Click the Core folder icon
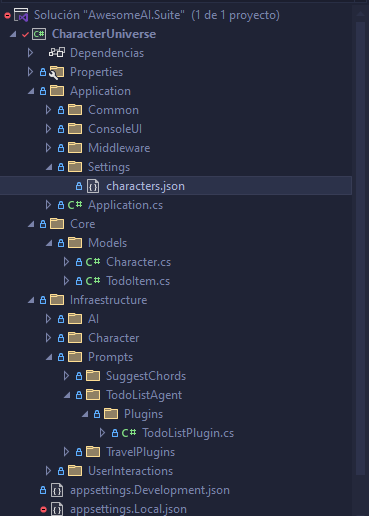 57,224
